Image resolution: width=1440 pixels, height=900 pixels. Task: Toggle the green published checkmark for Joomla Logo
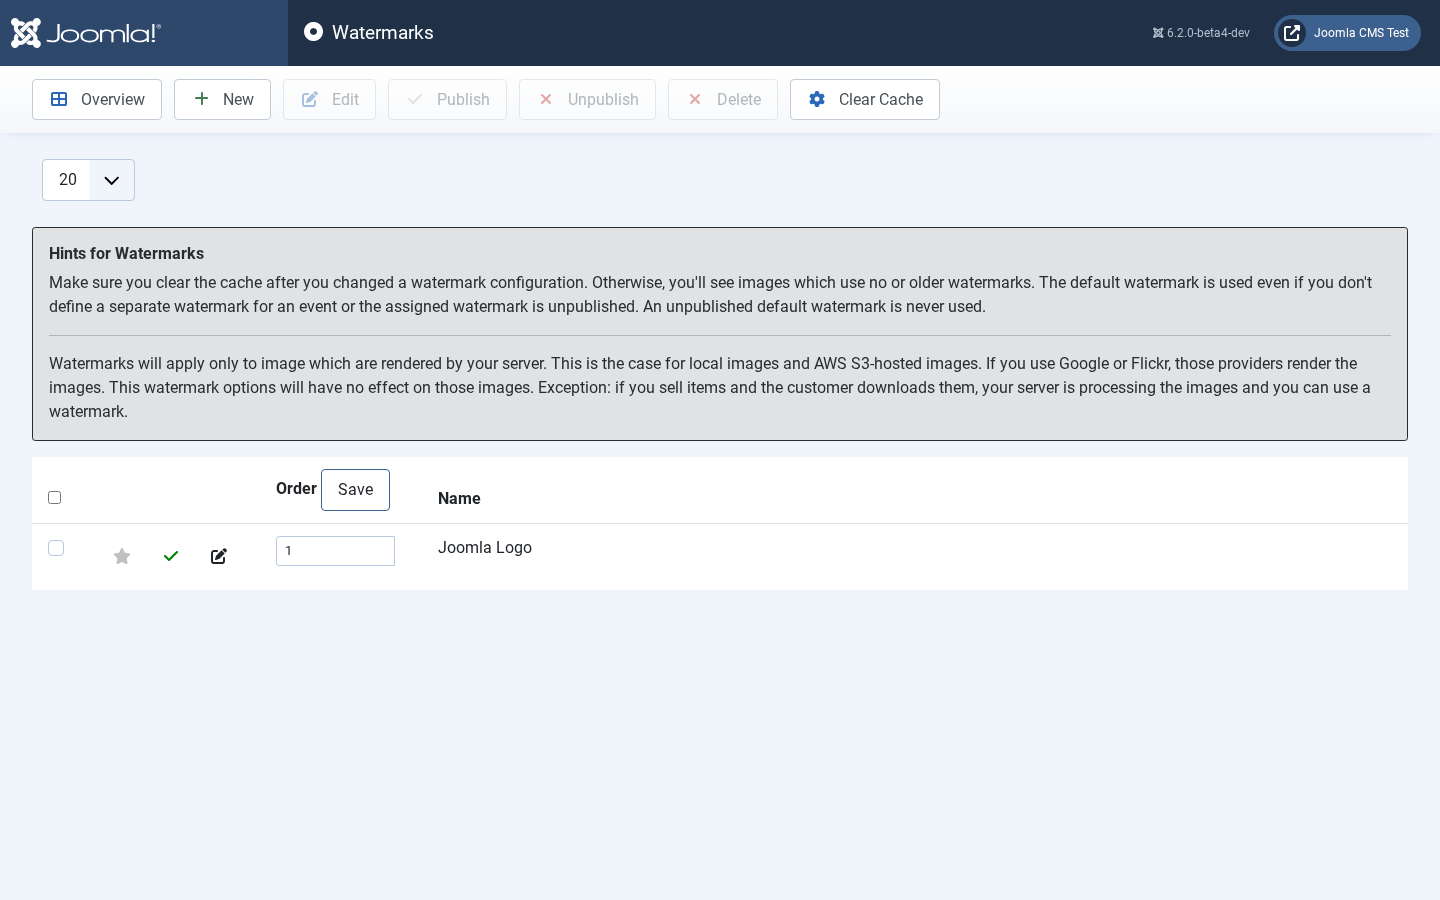point(171,556)
